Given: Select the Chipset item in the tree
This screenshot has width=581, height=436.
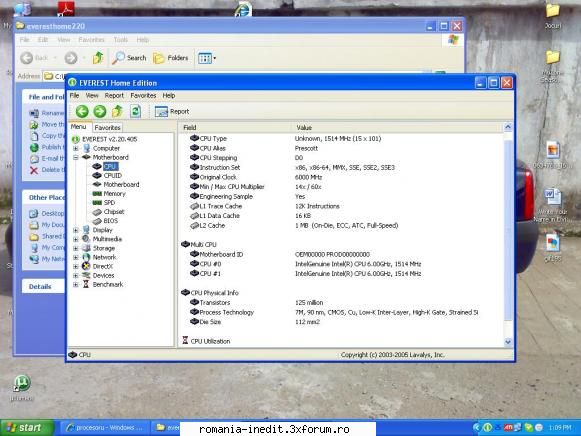Looking at the screenshot, I should pos(114,212).
